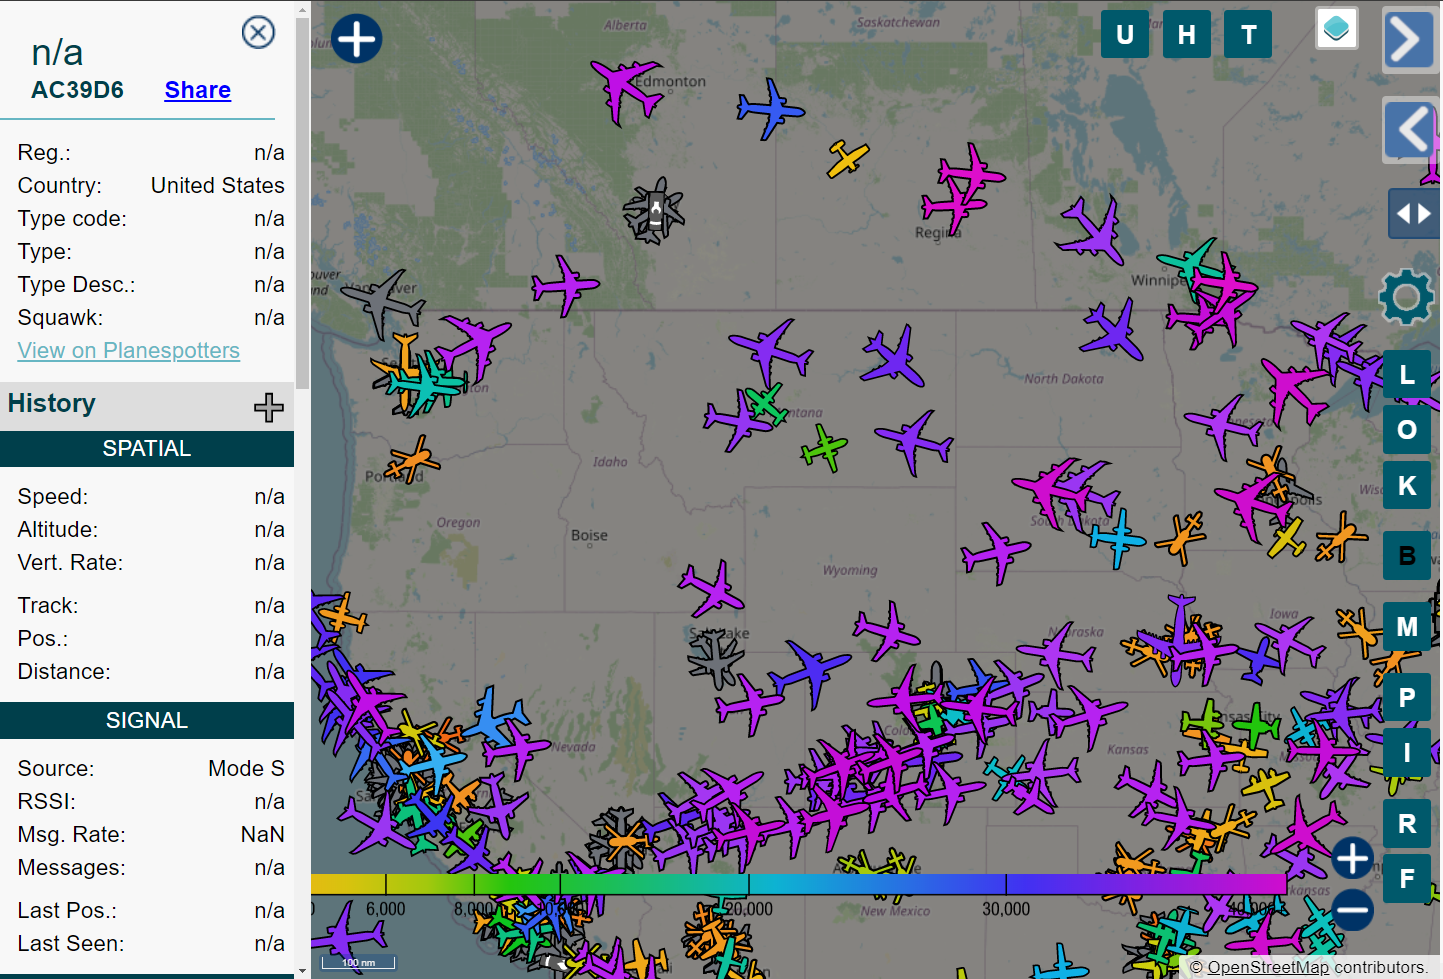Zoom in with round plus button
1443x979 pixels.
tap(1352, 858)
